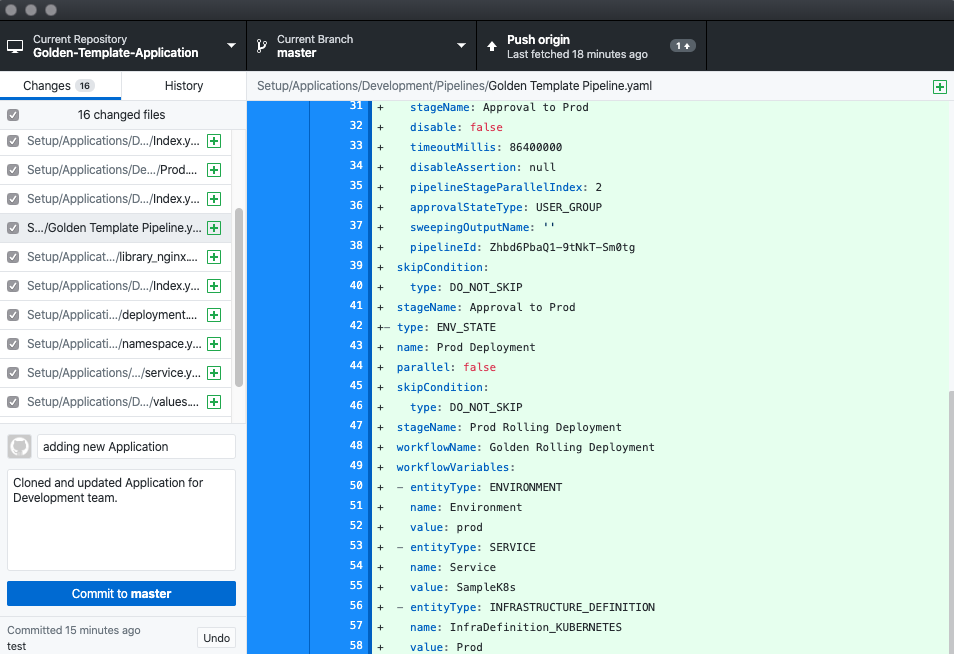Uncheck the library_nginx file checkbox
This screenshot has width=954, height=654.
pos(13,257)
